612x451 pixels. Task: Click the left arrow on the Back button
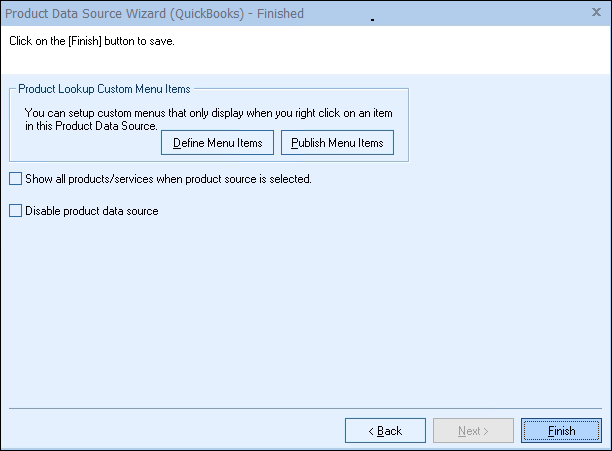[x=372, y=431]
